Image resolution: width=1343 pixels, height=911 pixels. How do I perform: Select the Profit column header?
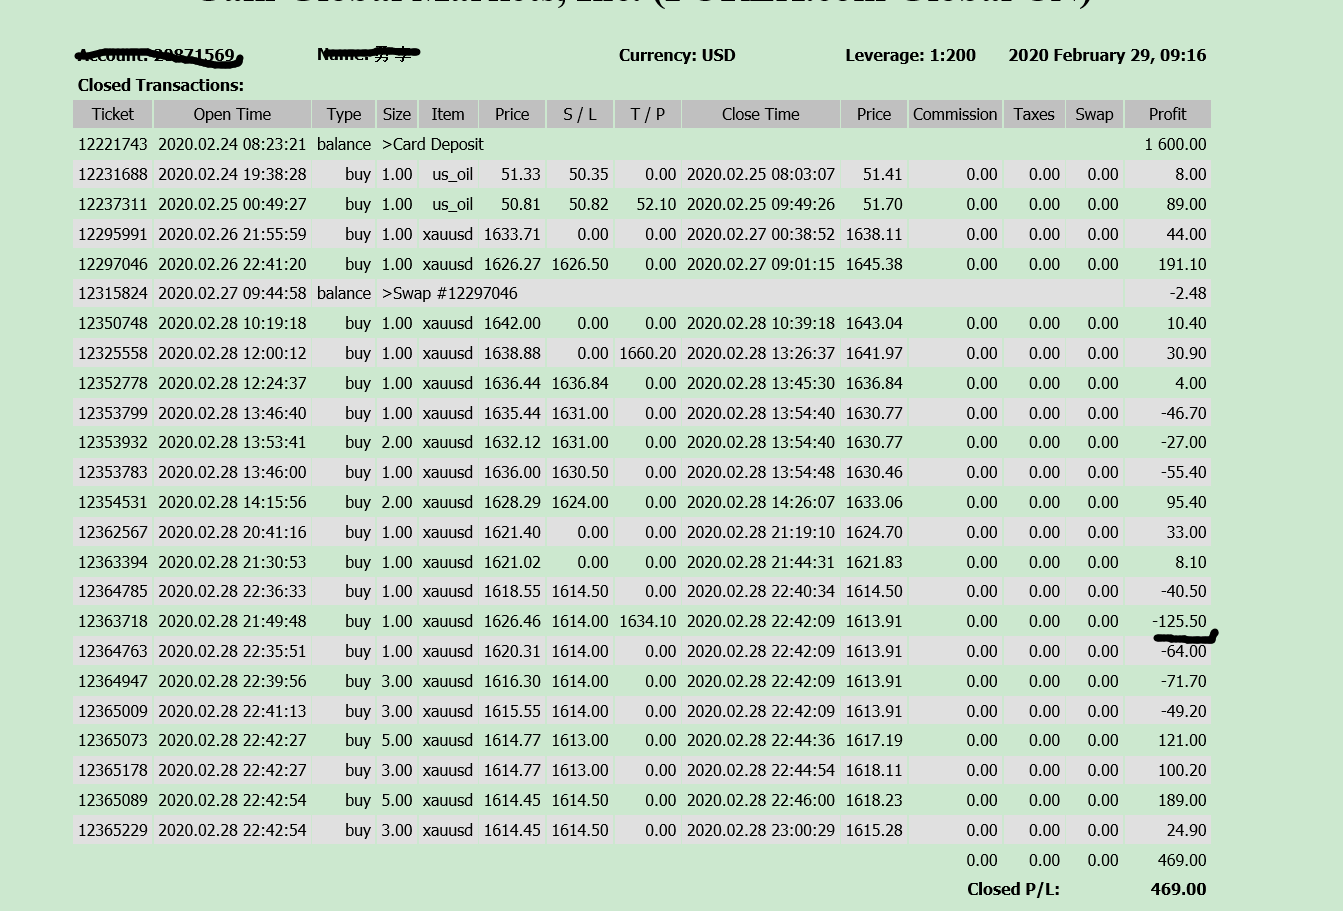pyautogui.click(x=1168, y=114)
